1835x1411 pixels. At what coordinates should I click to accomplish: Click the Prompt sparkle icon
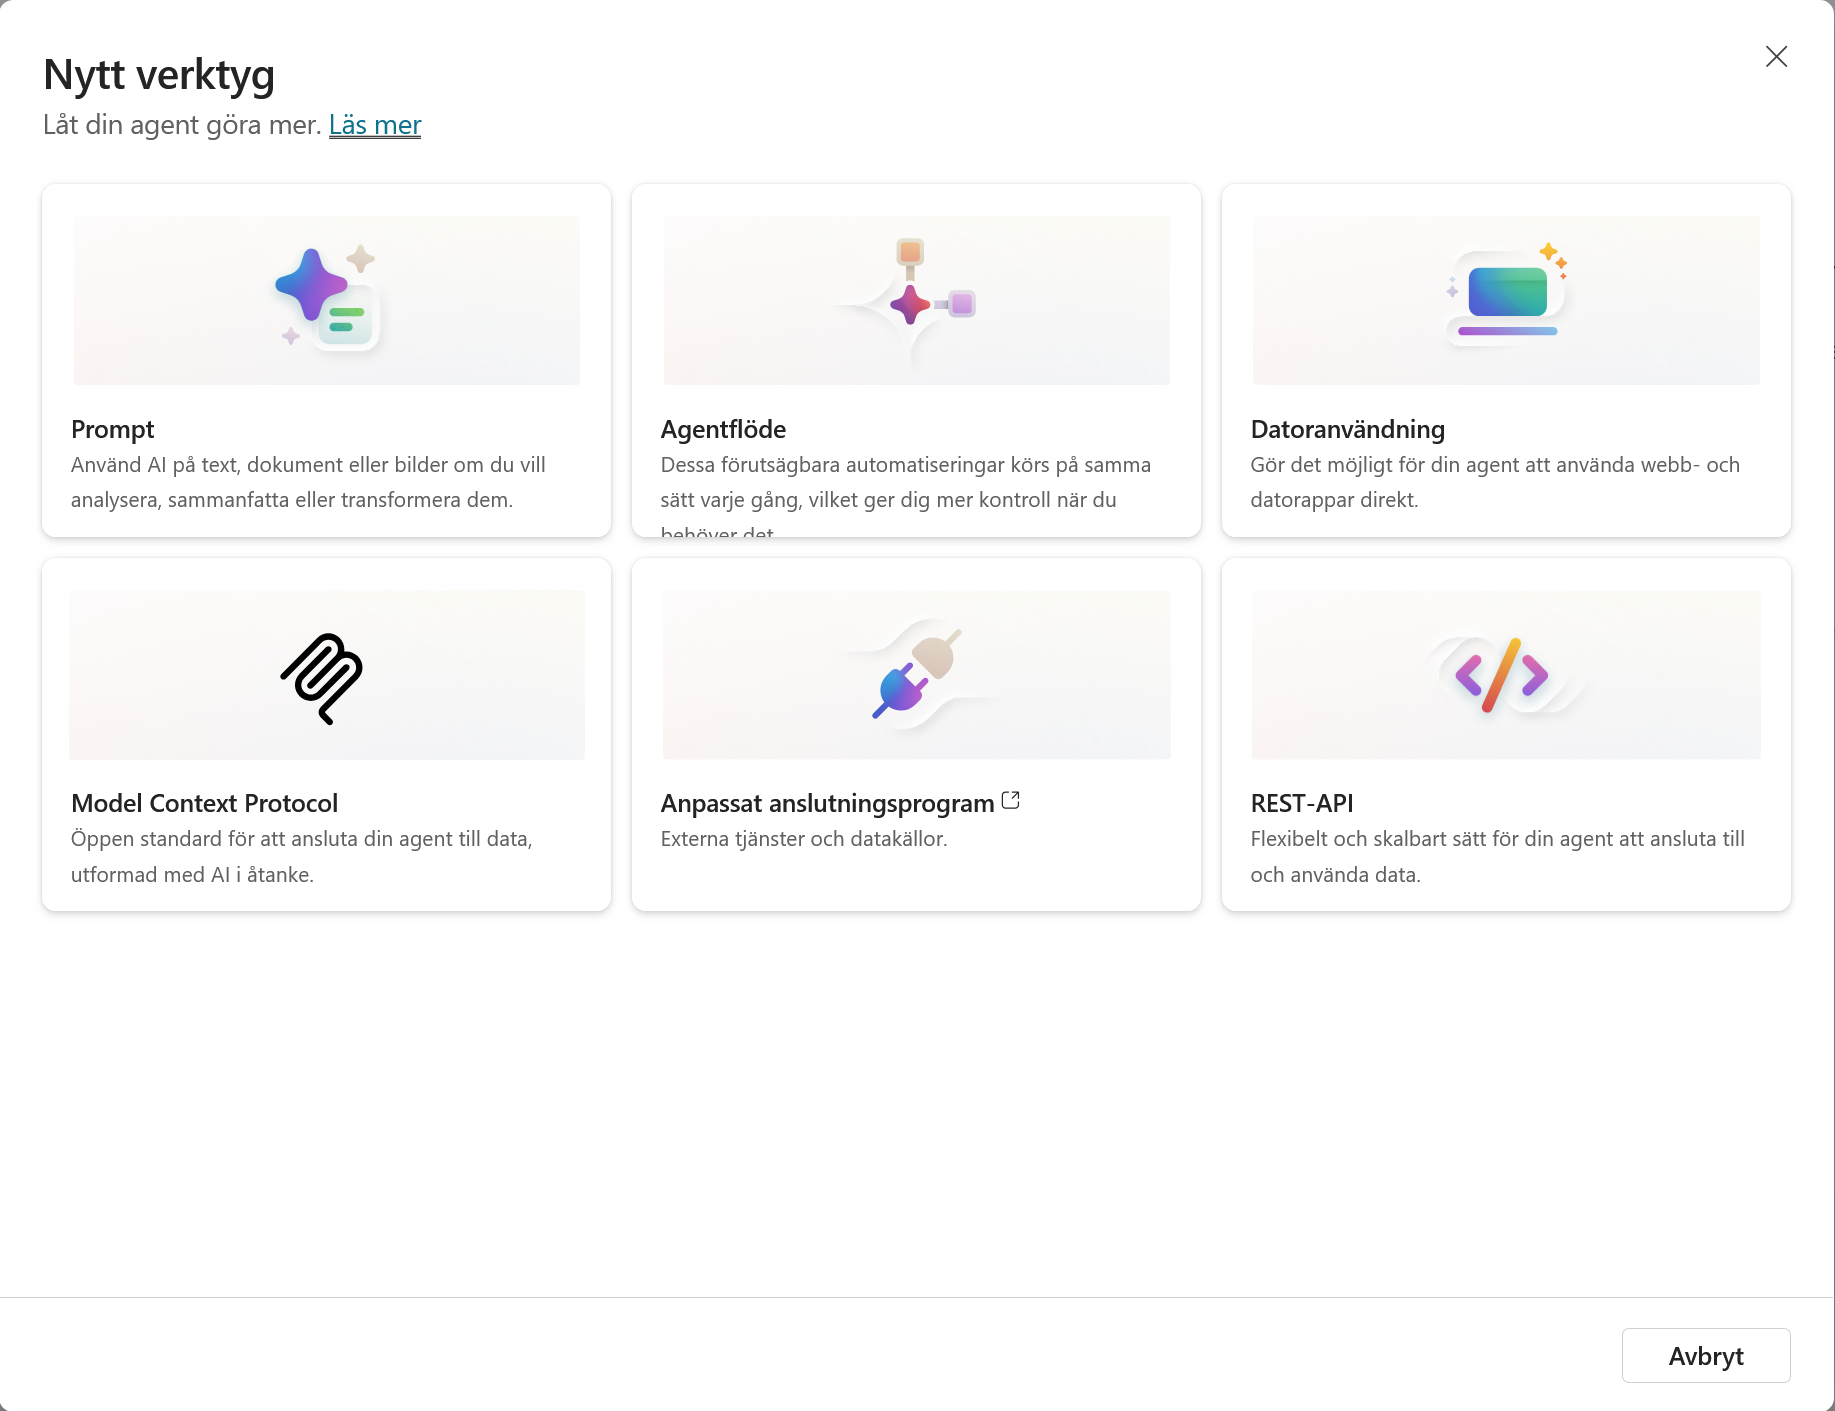pyautogui.click(x=327, y=298)
